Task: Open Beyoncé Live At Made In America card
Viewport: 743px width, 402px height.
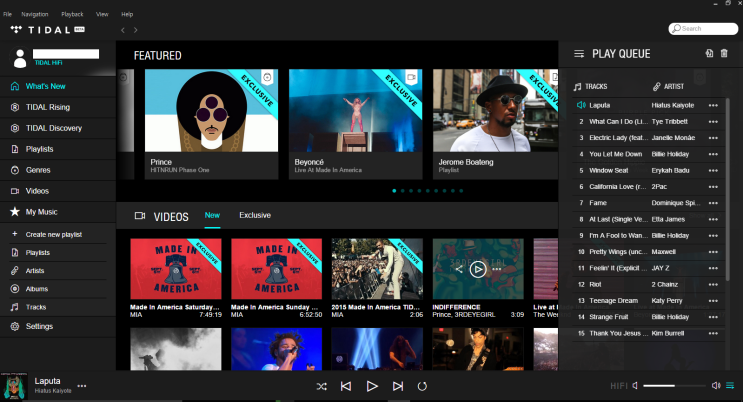Action: pyautogui.click(x=355, y=124)
